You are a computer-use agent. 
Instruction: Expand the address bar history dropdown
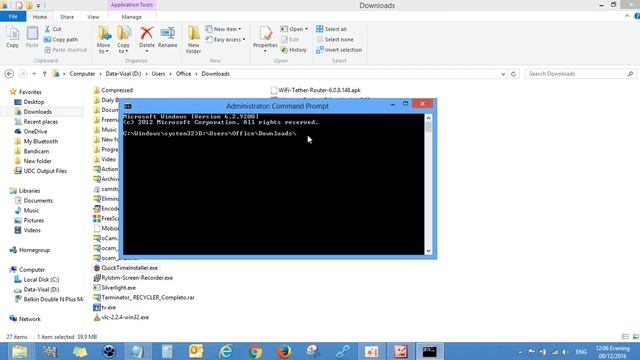click(503, 74)
